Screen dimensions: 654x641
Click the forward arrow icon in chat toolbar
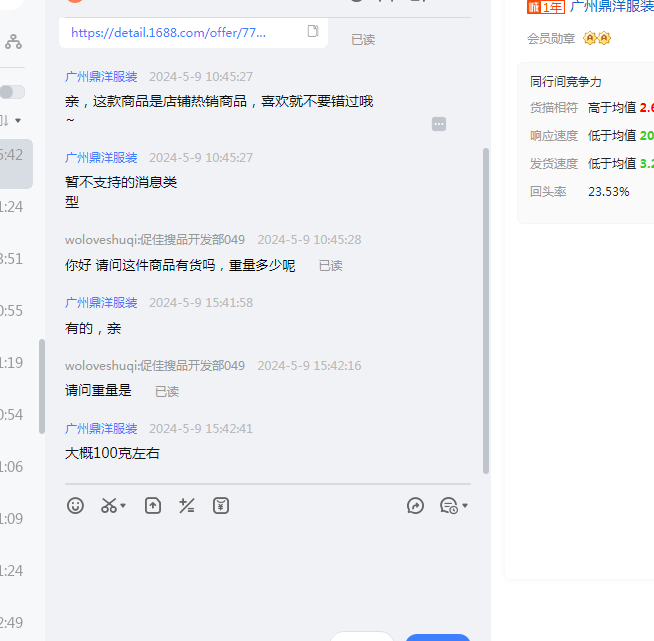[416, 506]
